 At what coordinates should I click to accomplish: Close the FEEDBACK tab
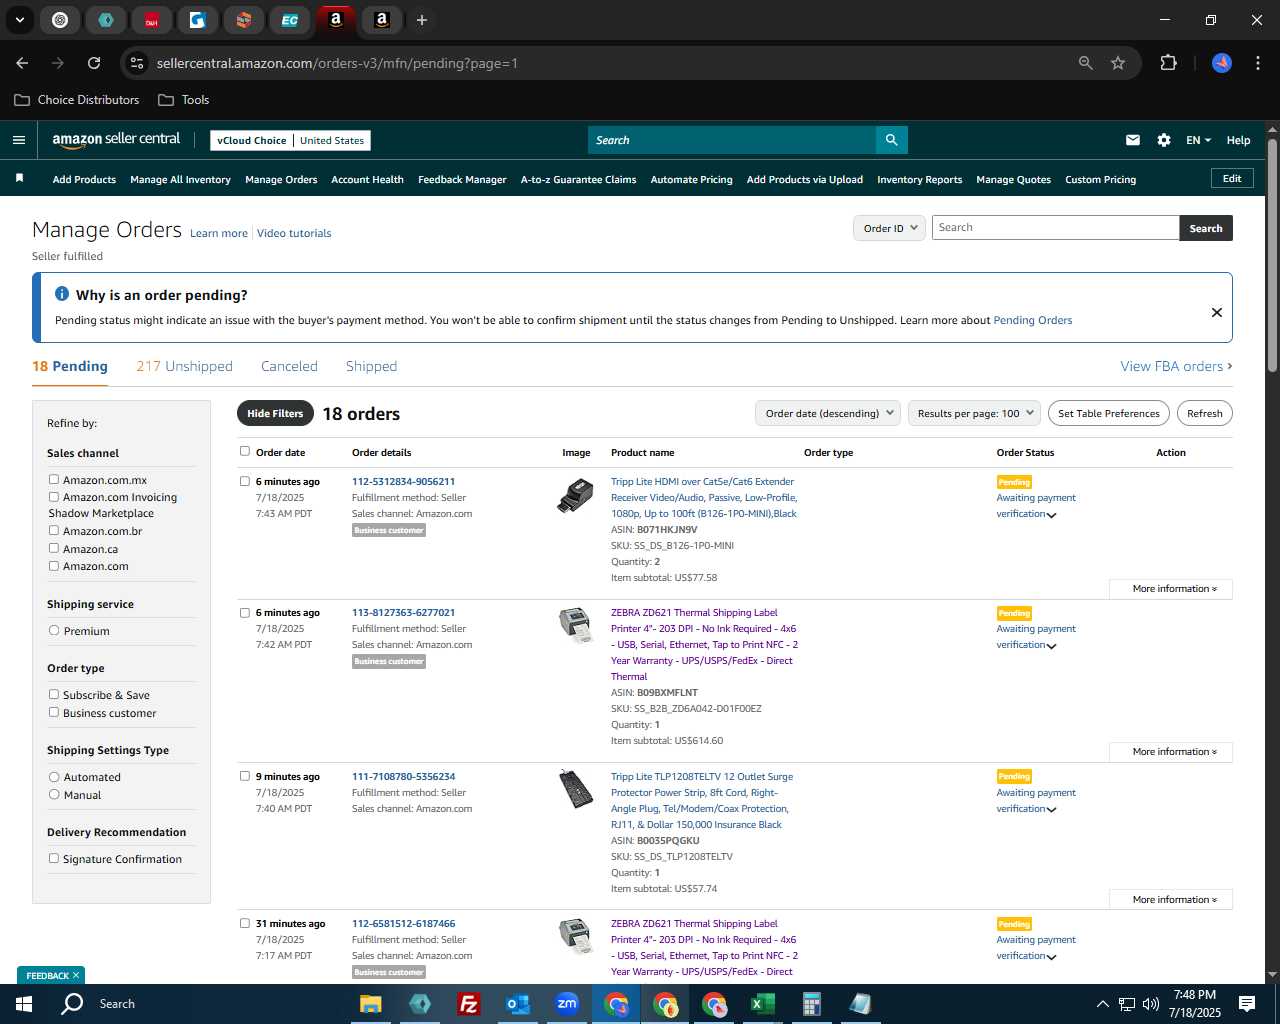pyautogui.click(x=75, y=975)
